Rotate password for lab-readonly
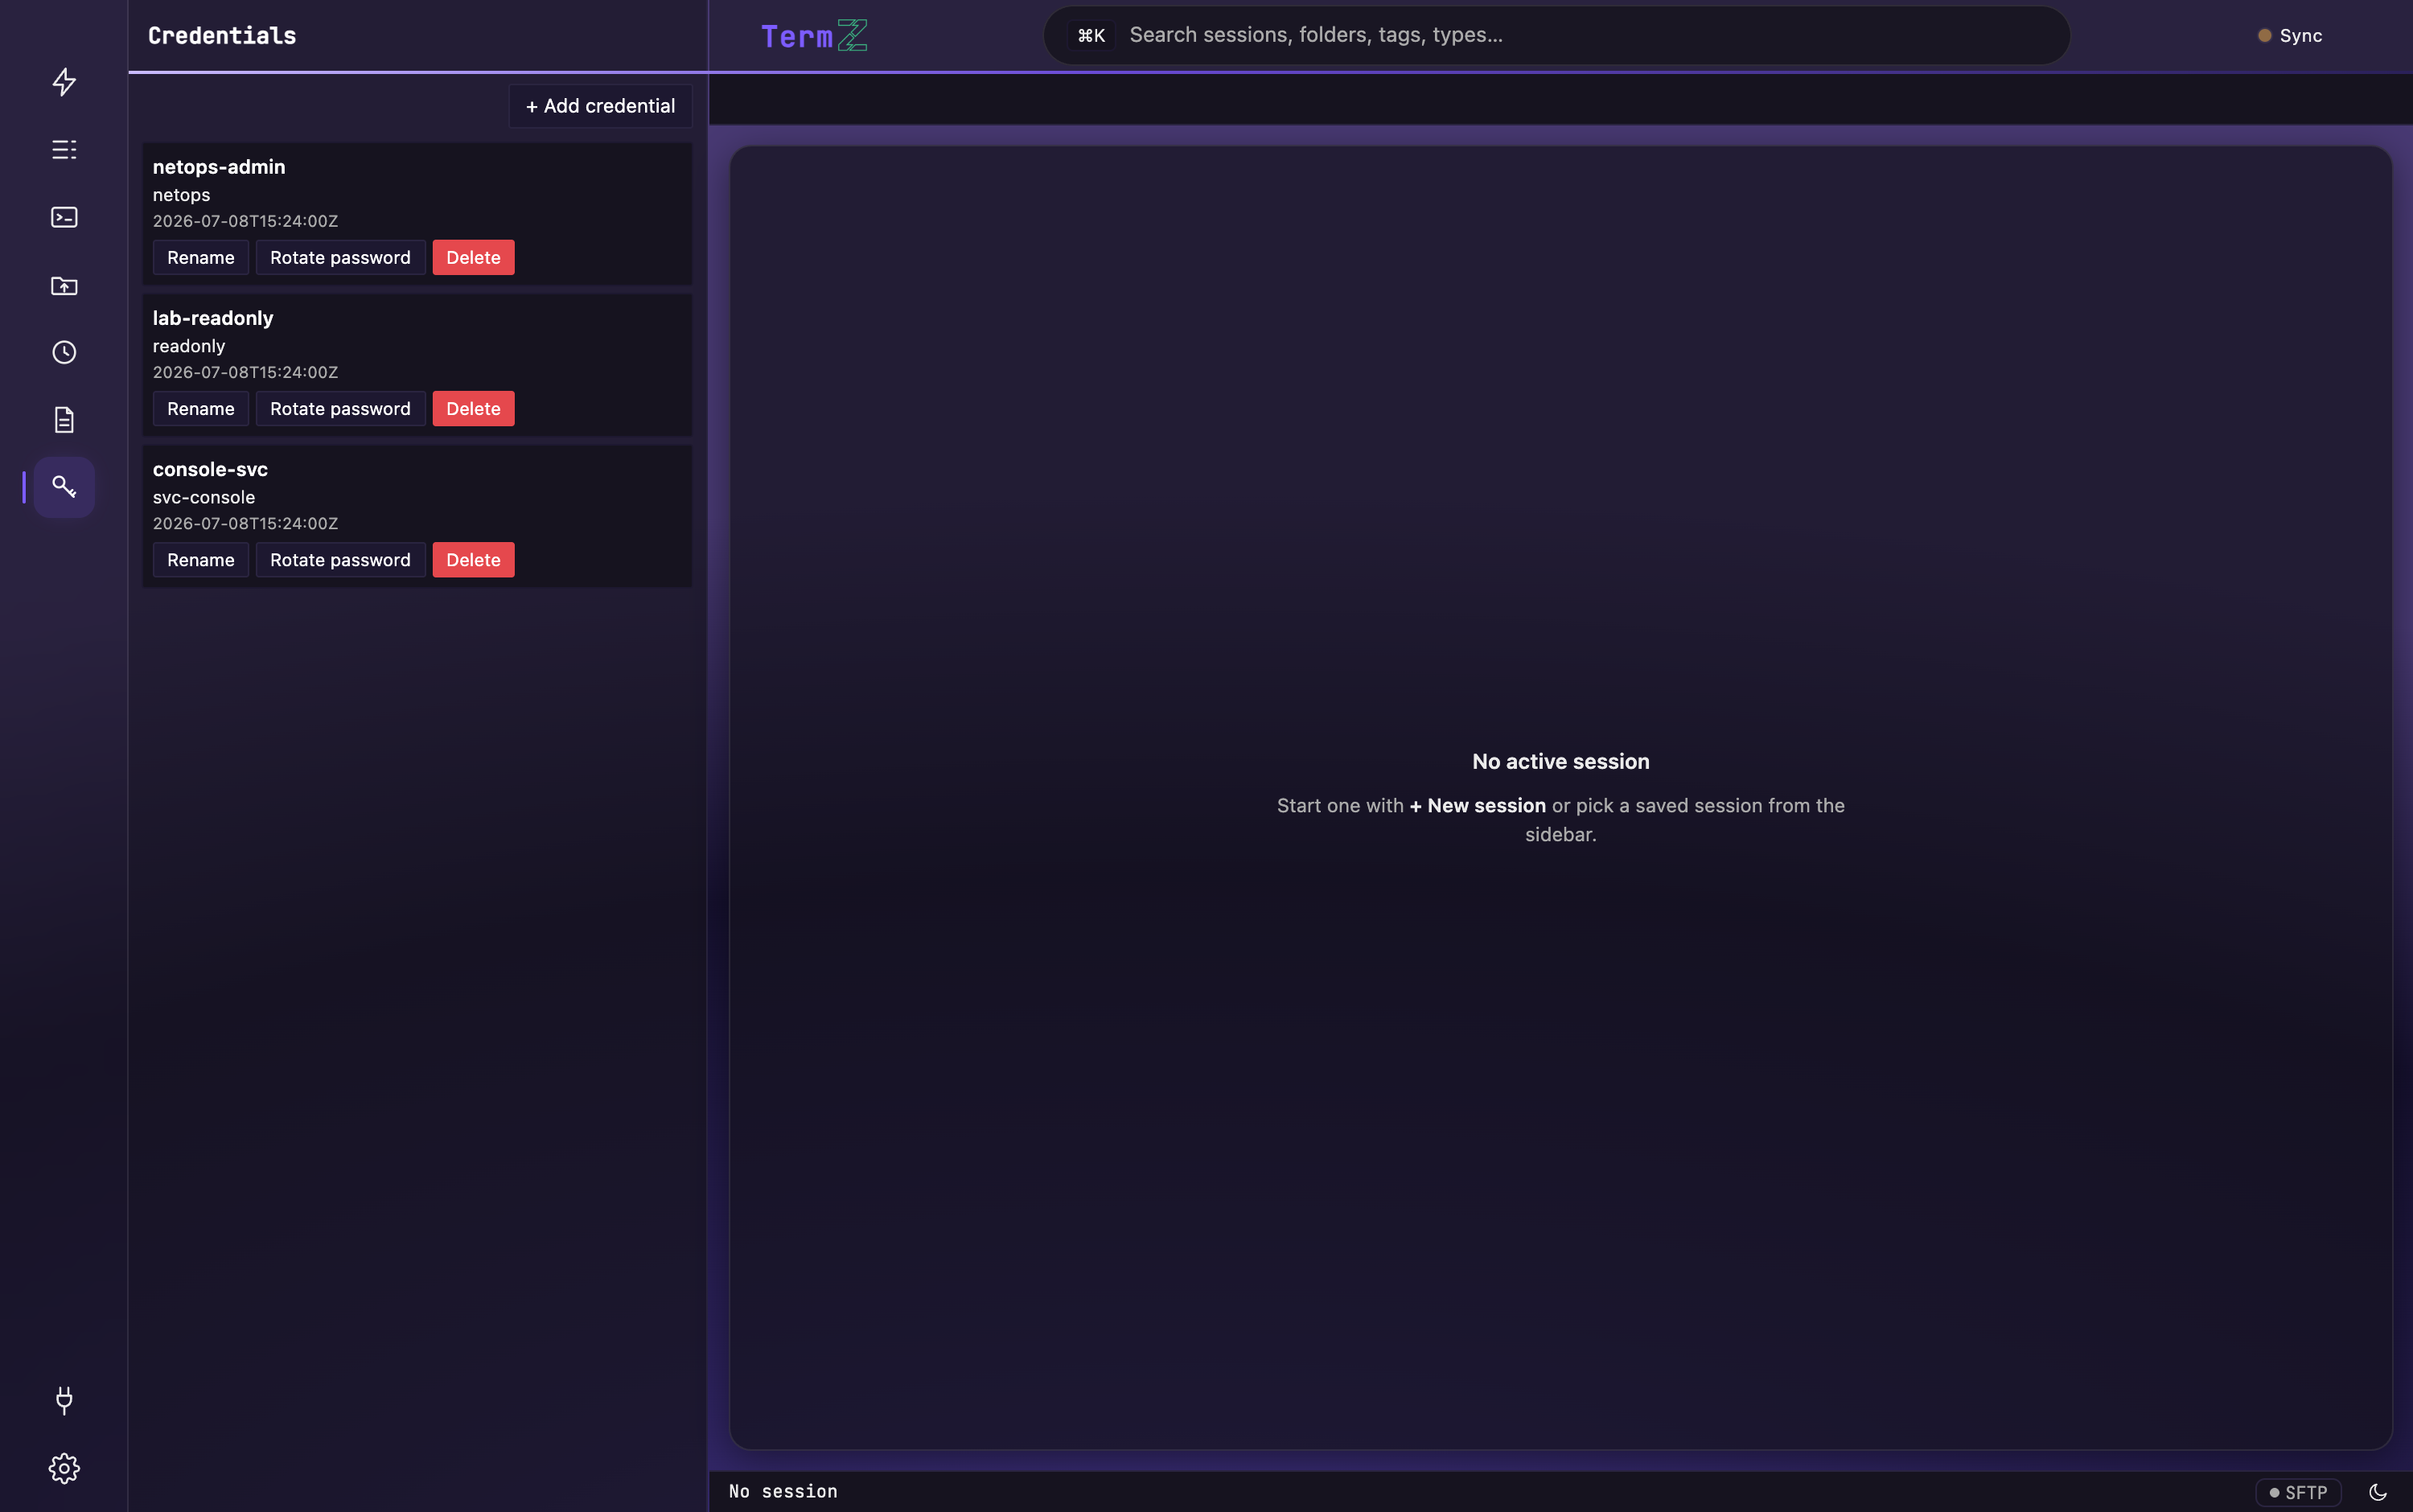Viewport: 2413px width, 1512px height. [340, 408]
